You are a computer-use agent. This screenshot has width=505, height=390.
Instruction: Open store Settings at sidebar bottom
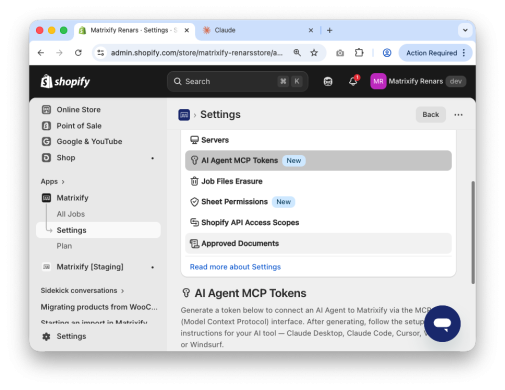click(98, 336)
